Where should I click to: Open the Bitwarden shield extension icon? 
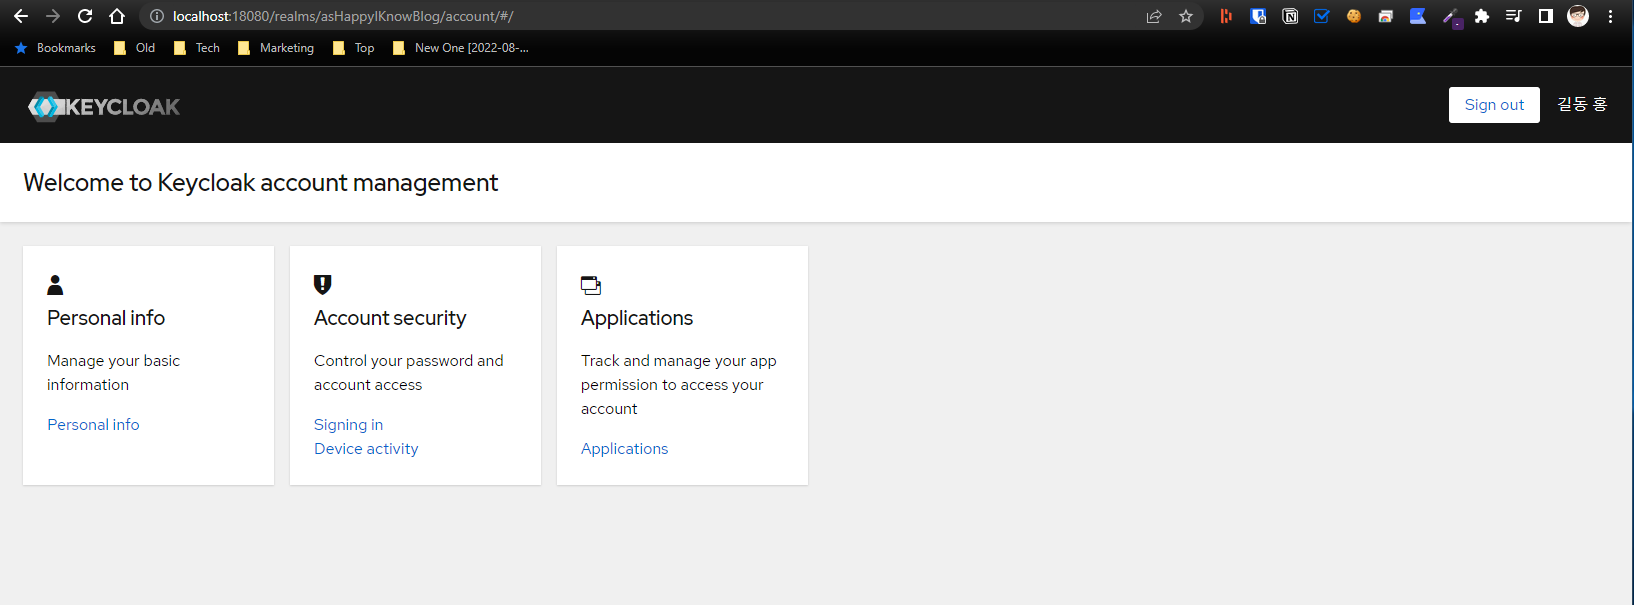click(x=1258, y=16)
